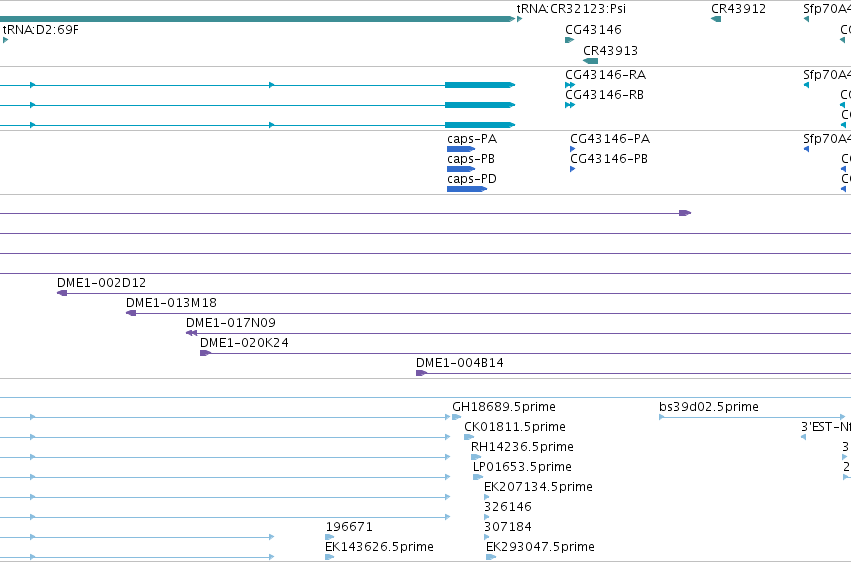851x562 pixels.
Task: Click the bs39d02.5prime EST label
Action: tap(708, 407)
